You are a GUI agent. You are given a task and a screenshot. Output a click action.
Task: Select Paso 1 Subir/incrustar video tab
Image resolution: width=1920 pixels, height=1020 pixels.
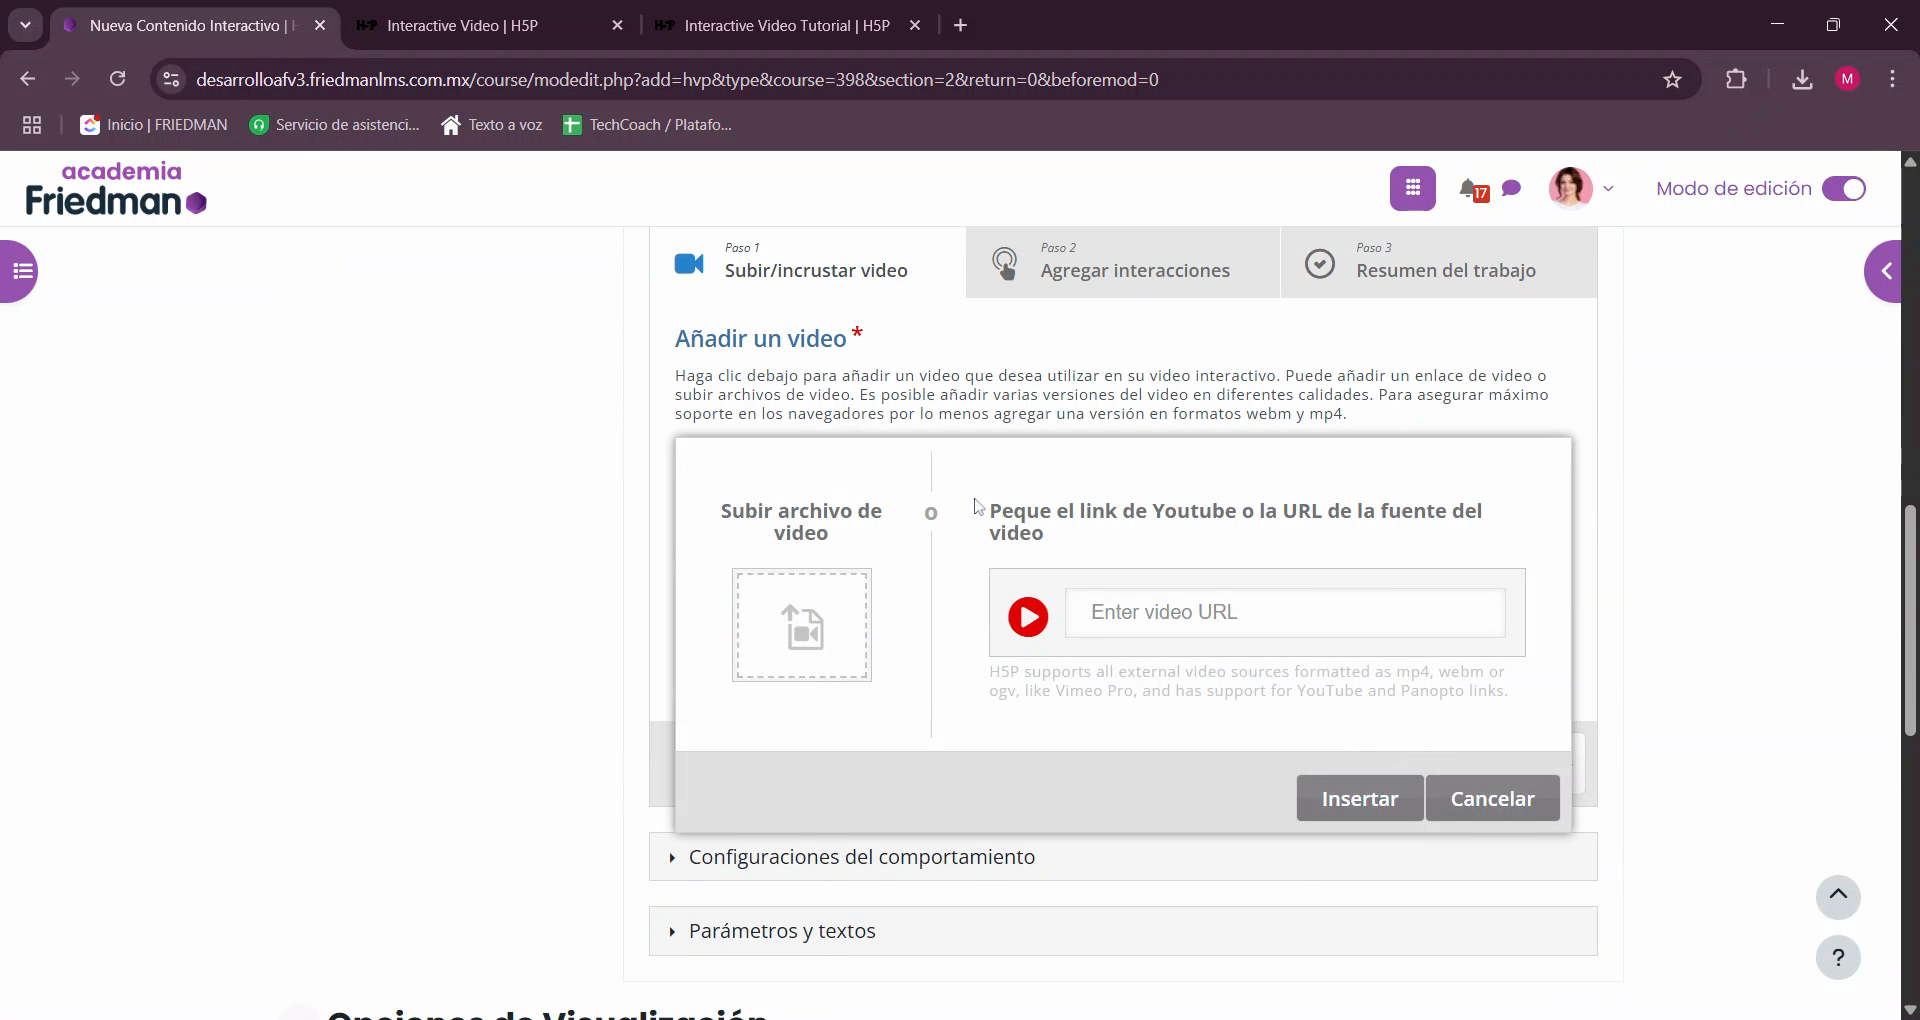tap(808, 262)
